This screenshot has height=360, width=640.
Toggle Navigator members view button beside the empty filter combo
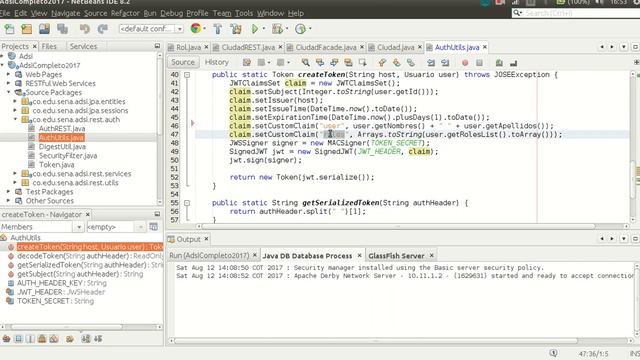pyautogui.click(x=153, y=227)
